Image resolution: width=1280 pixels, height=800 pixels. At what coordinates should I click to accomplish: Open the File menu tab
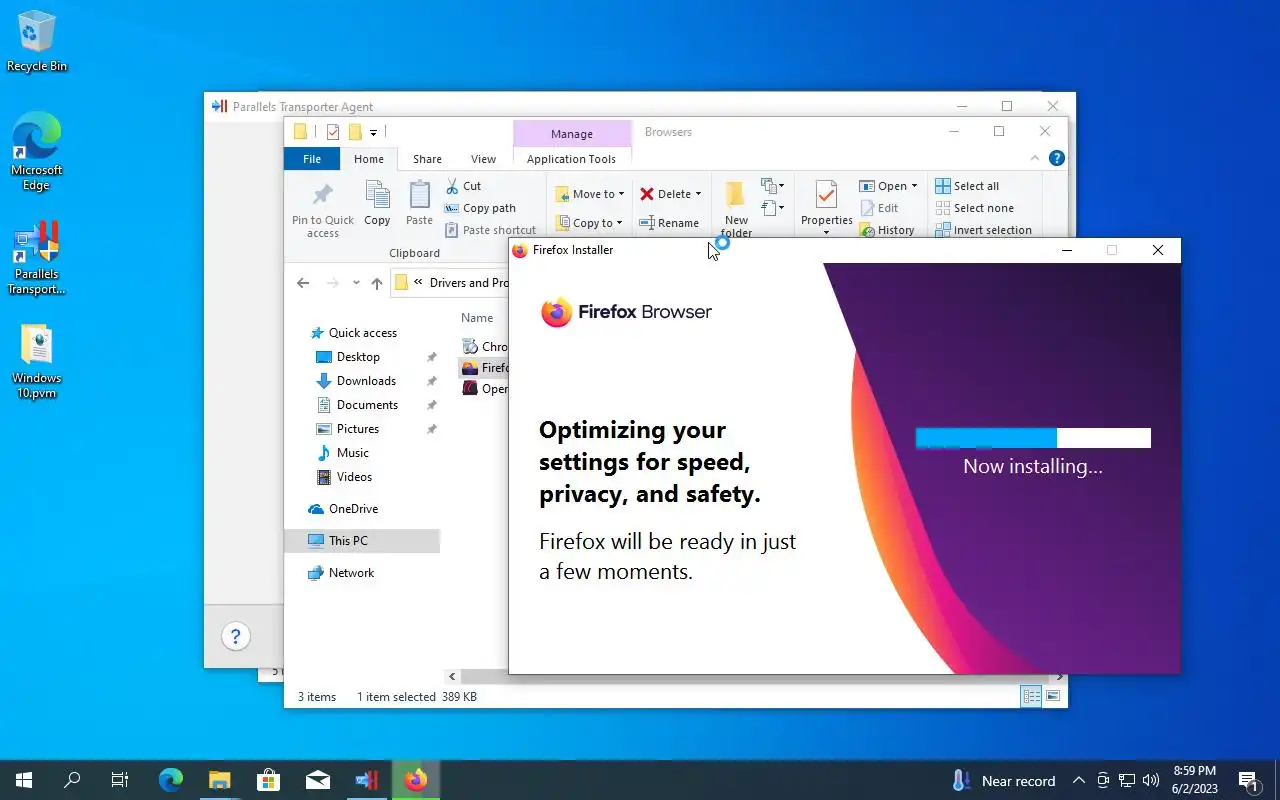click(x=312, y=159)
